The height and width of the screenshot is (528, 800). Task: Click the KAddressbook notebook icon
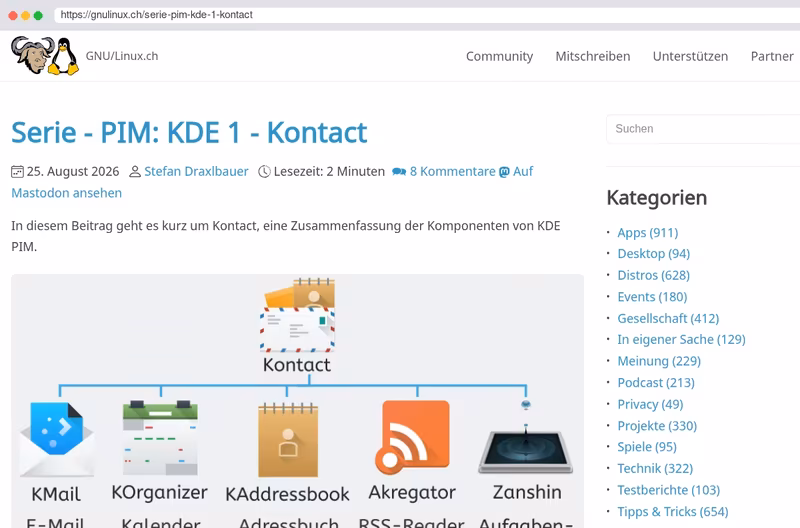pos(288,439)
